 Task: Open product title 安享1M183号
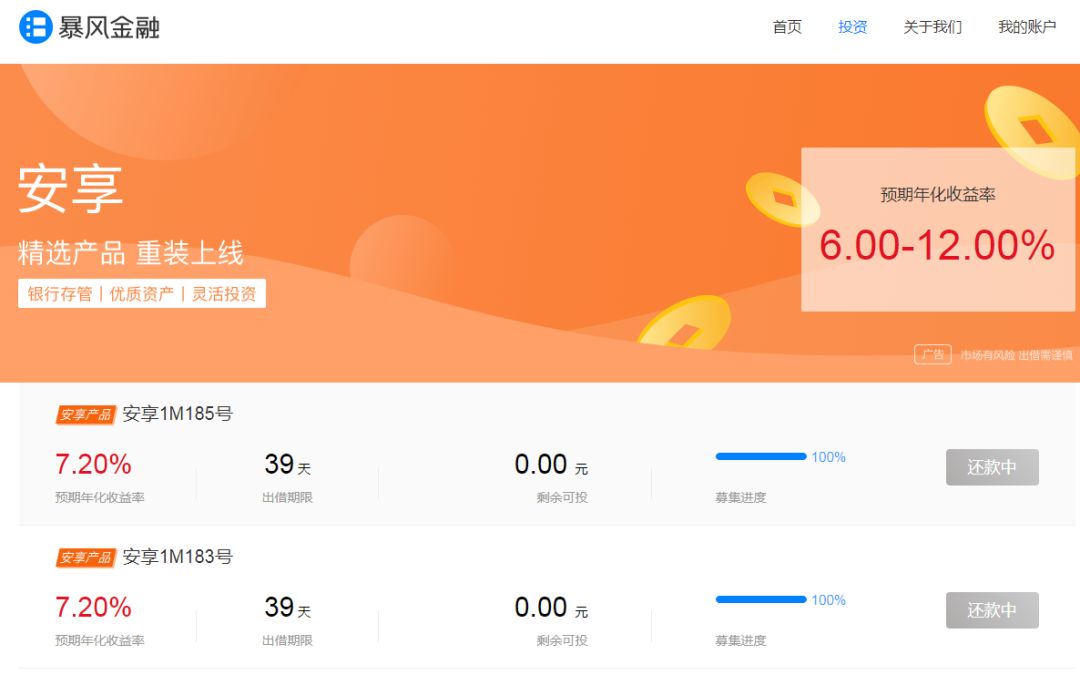click(178, 556)
